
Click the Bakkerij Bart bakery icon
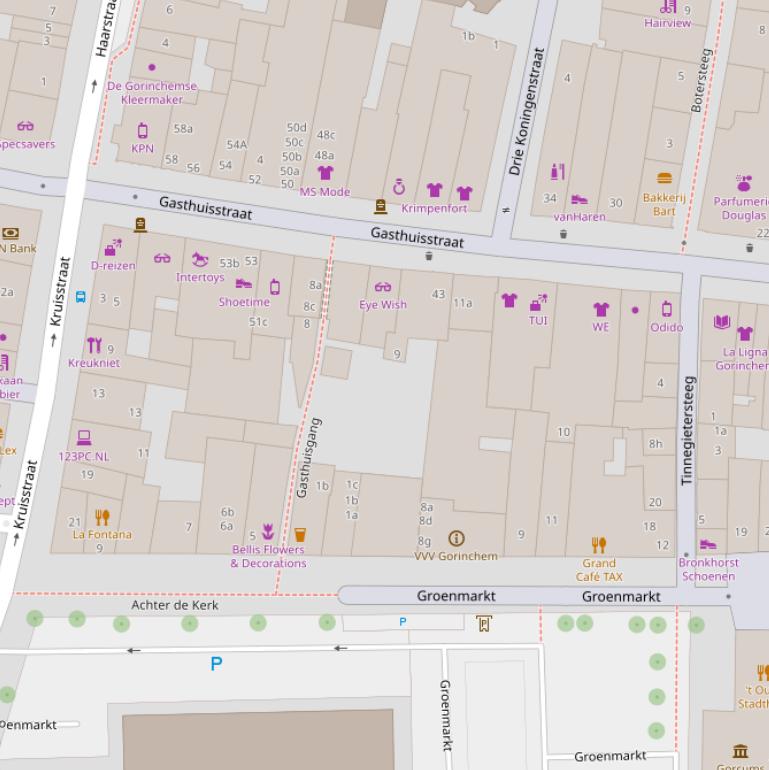[x=664, y=179]
